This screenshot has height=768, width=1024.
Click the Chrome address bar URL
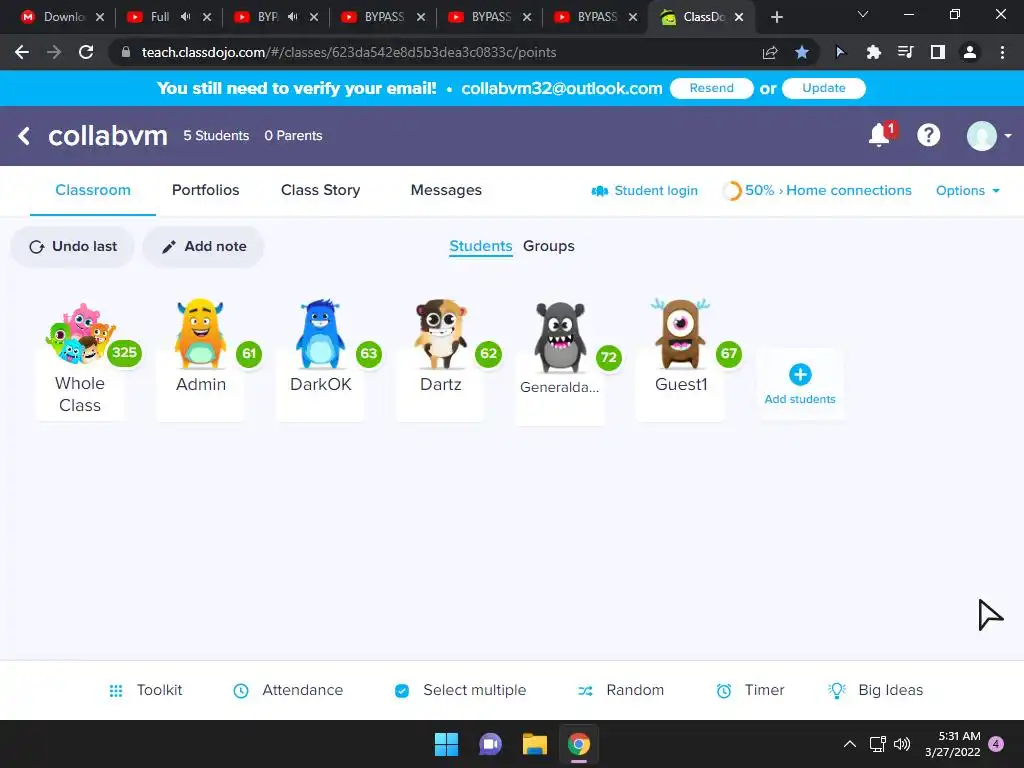point(349,52)
